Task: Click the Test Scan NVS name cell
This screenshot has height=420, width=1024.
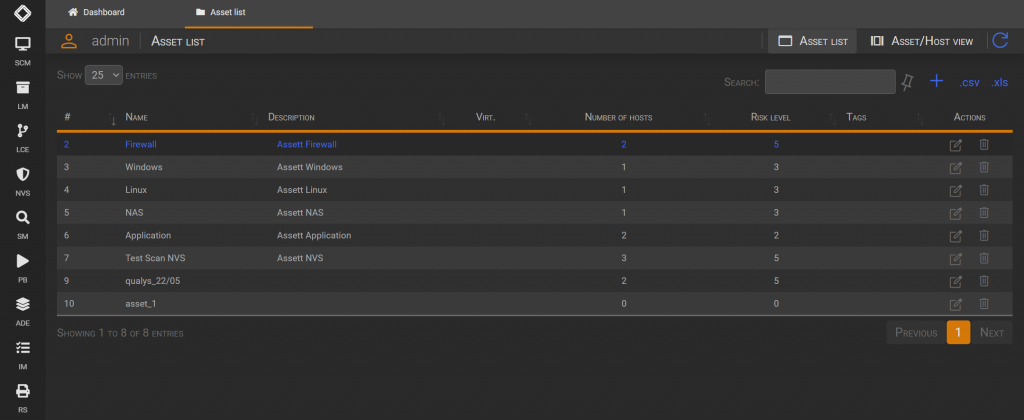Action: [x=155, y=258]
